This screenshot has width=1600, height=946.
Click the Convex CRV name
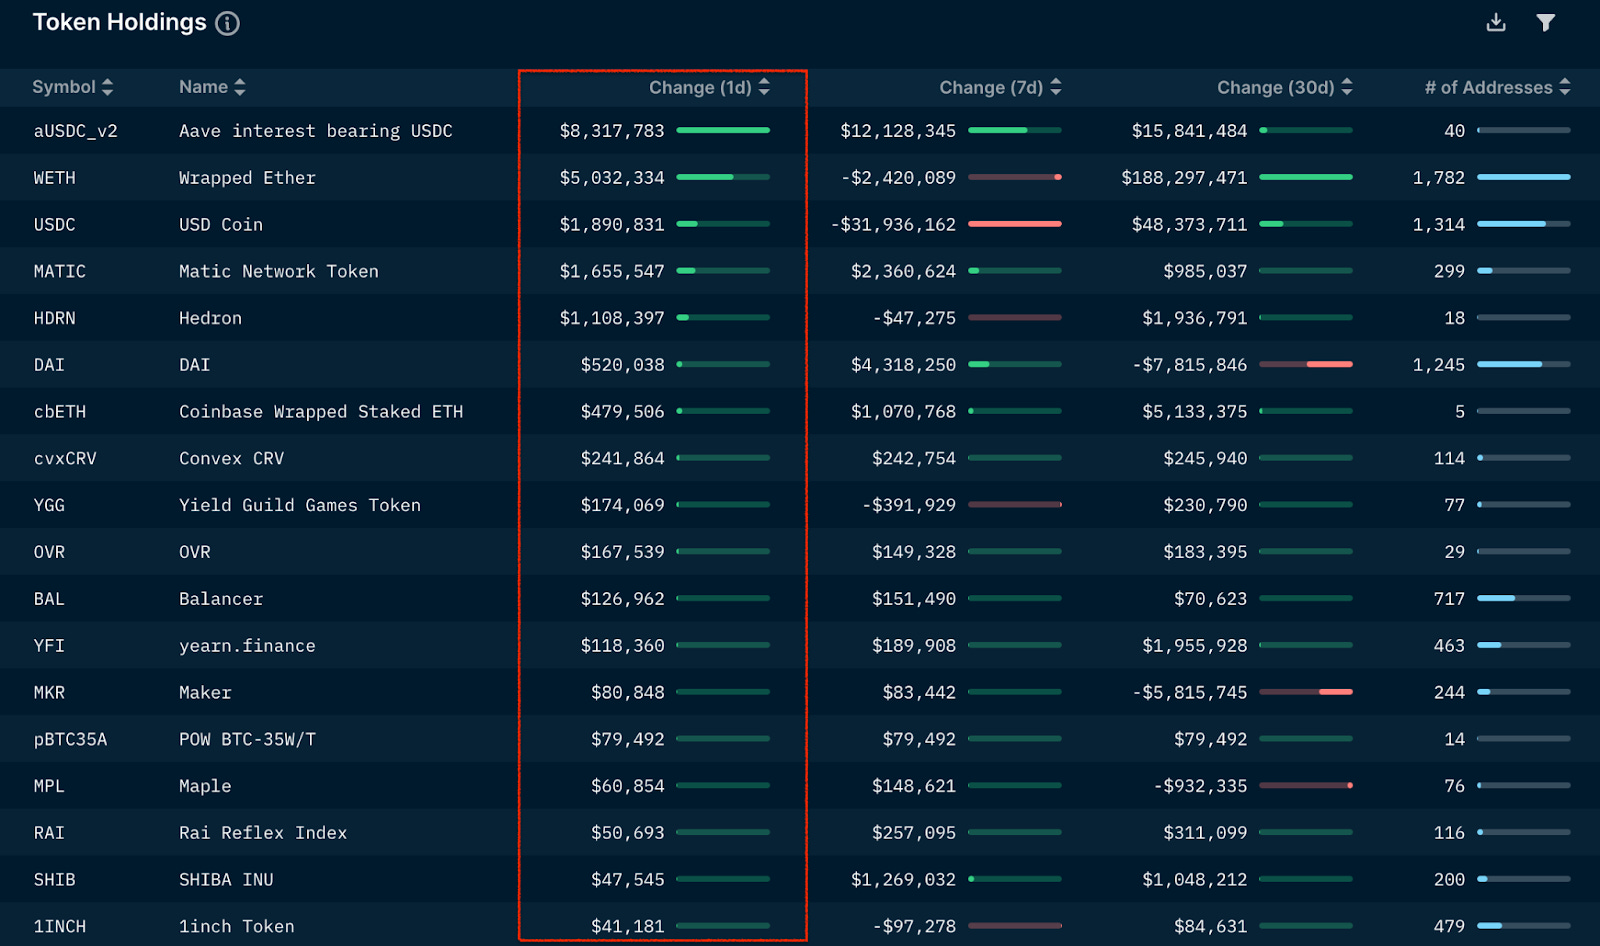click(x=232, y=459)
